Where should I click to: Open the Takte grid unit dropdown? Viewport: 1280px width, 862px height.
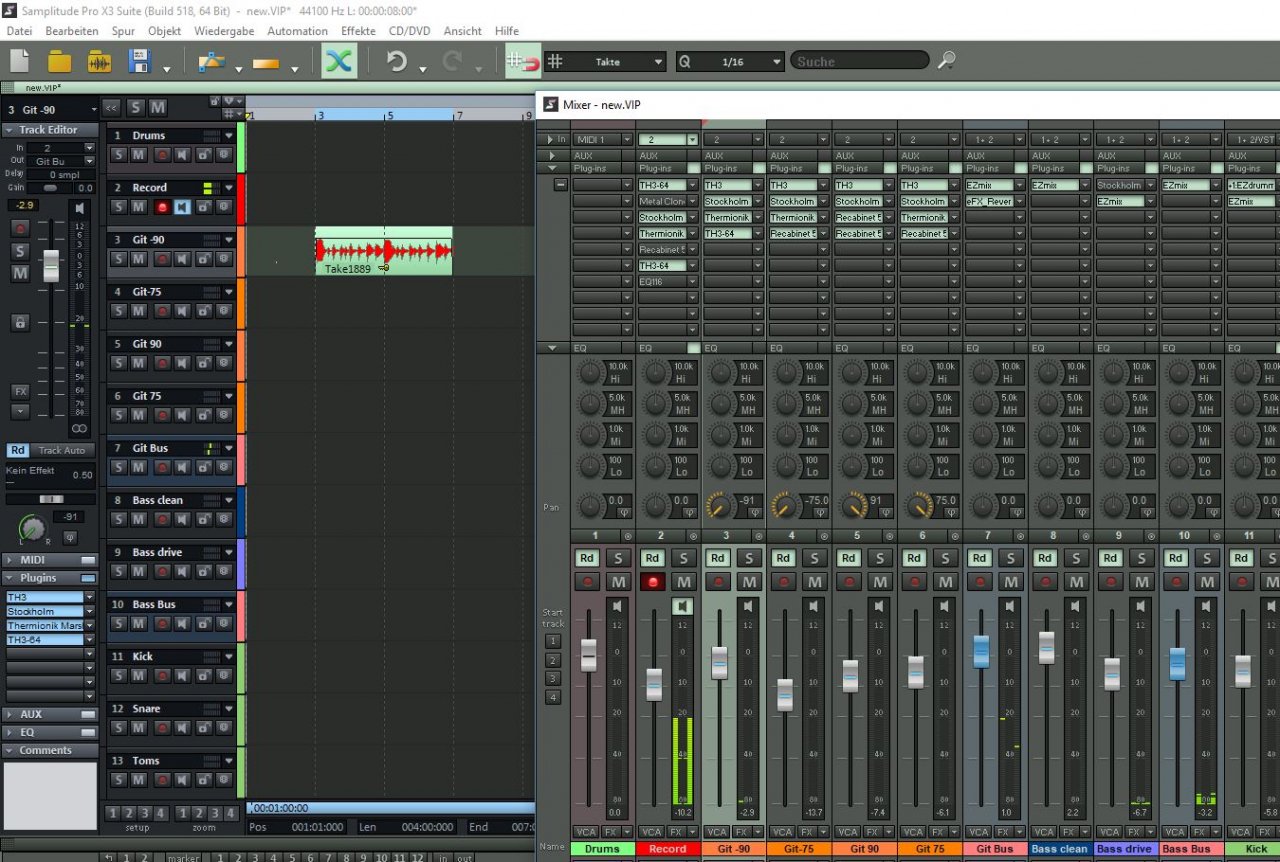click(x=658, y=62)
